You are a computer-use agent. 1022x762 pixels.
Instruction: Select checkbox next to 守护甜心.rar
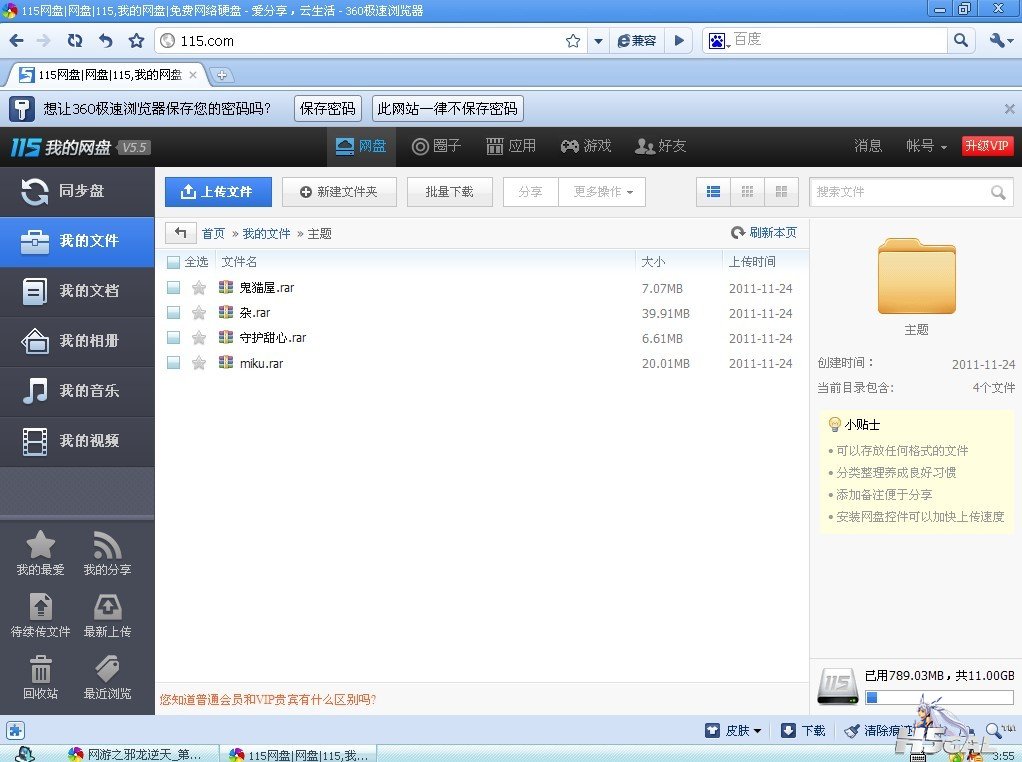[x=174, y=338]
